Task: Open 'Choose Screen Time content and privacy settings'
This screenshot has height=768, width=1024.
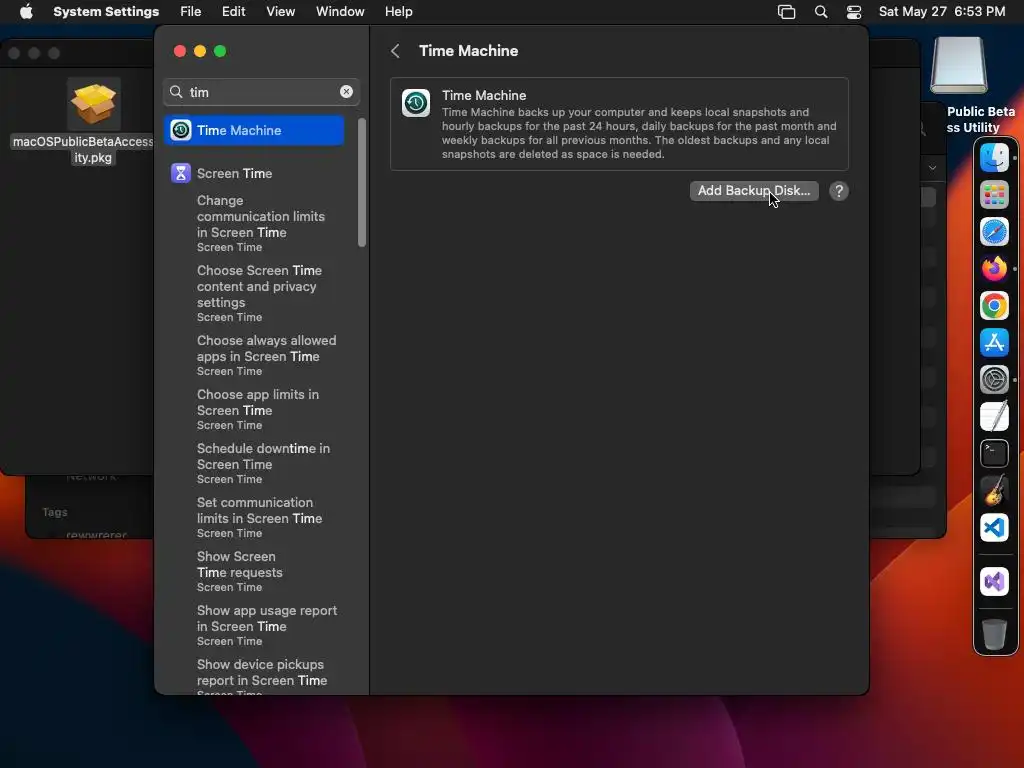Action: point(261,293)
